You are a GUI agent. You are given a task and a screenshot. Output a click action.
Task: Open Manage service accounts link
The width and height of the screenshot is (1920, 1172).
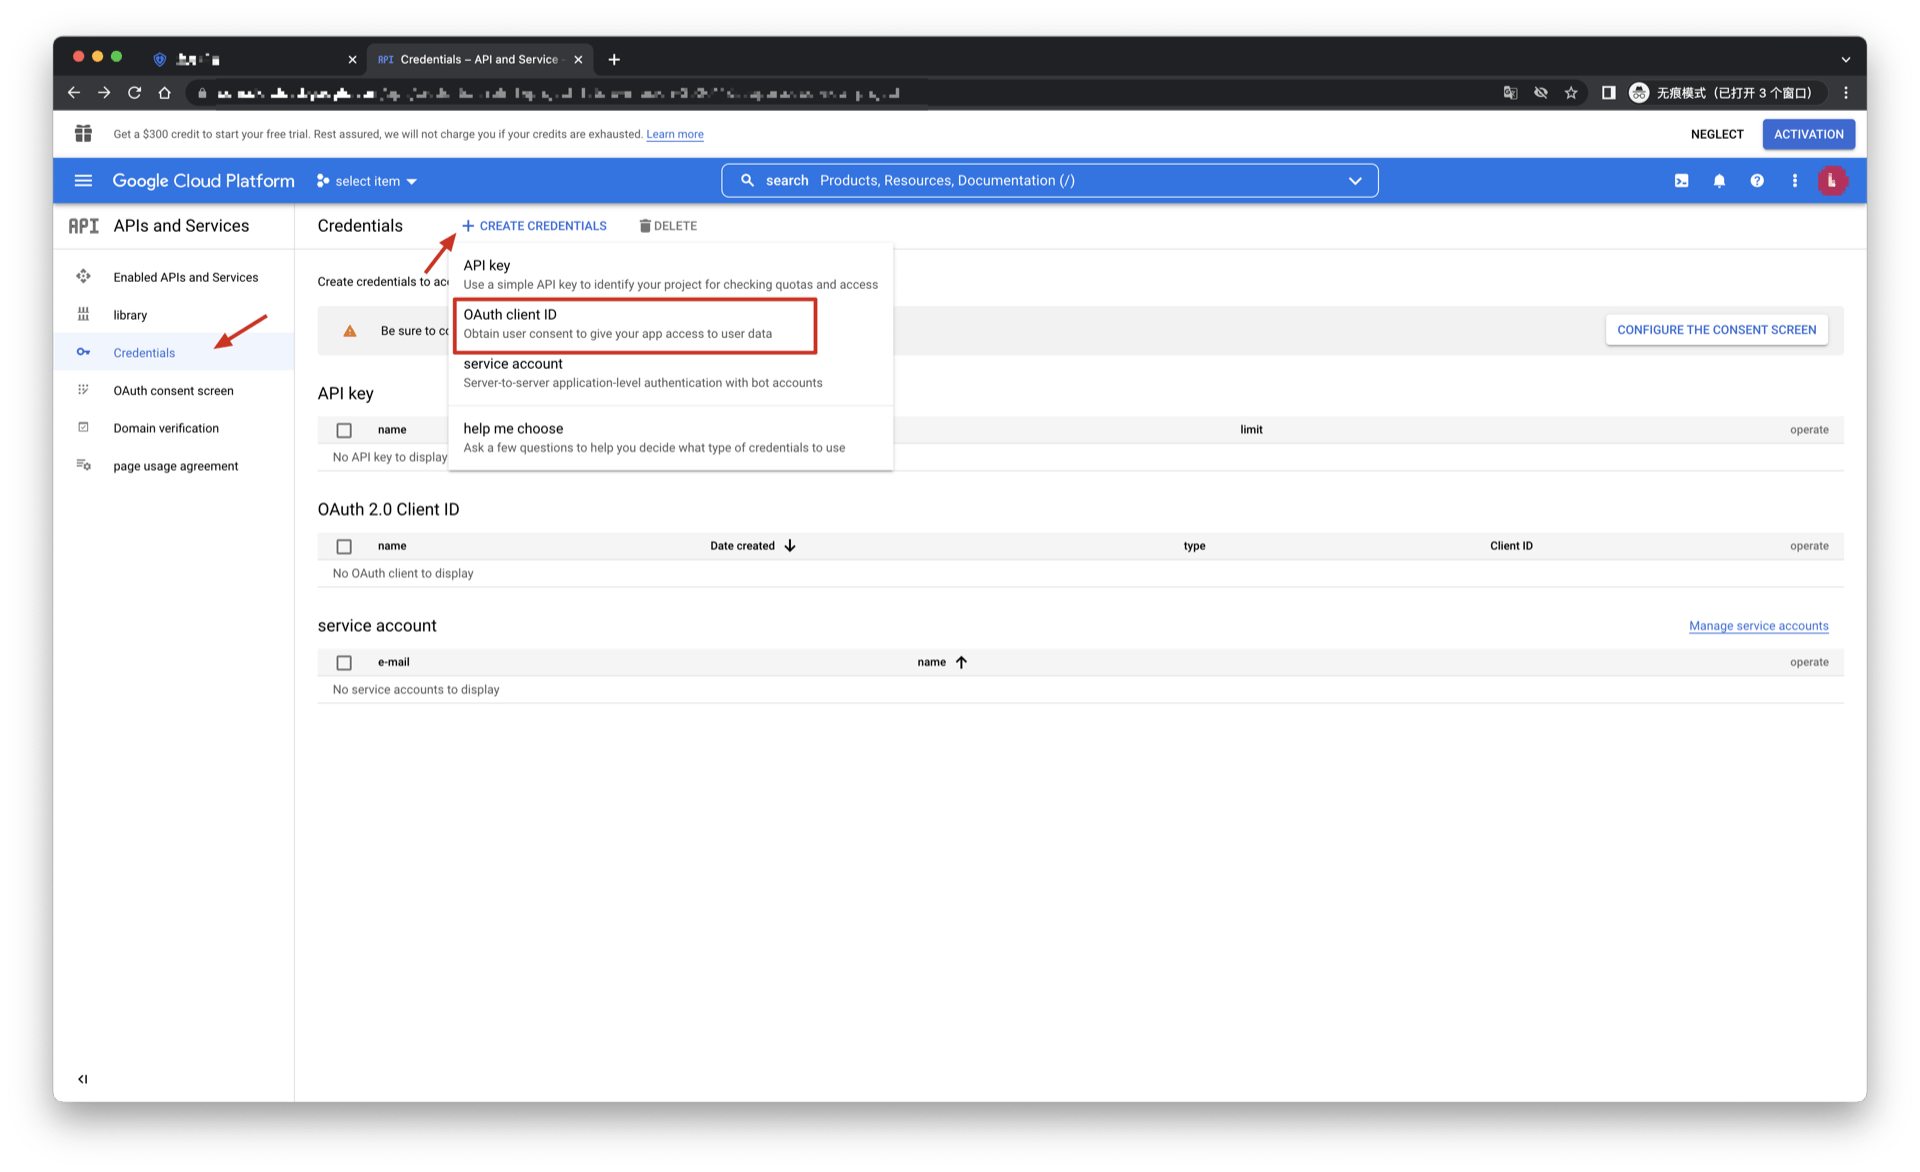pos(1758,626)
